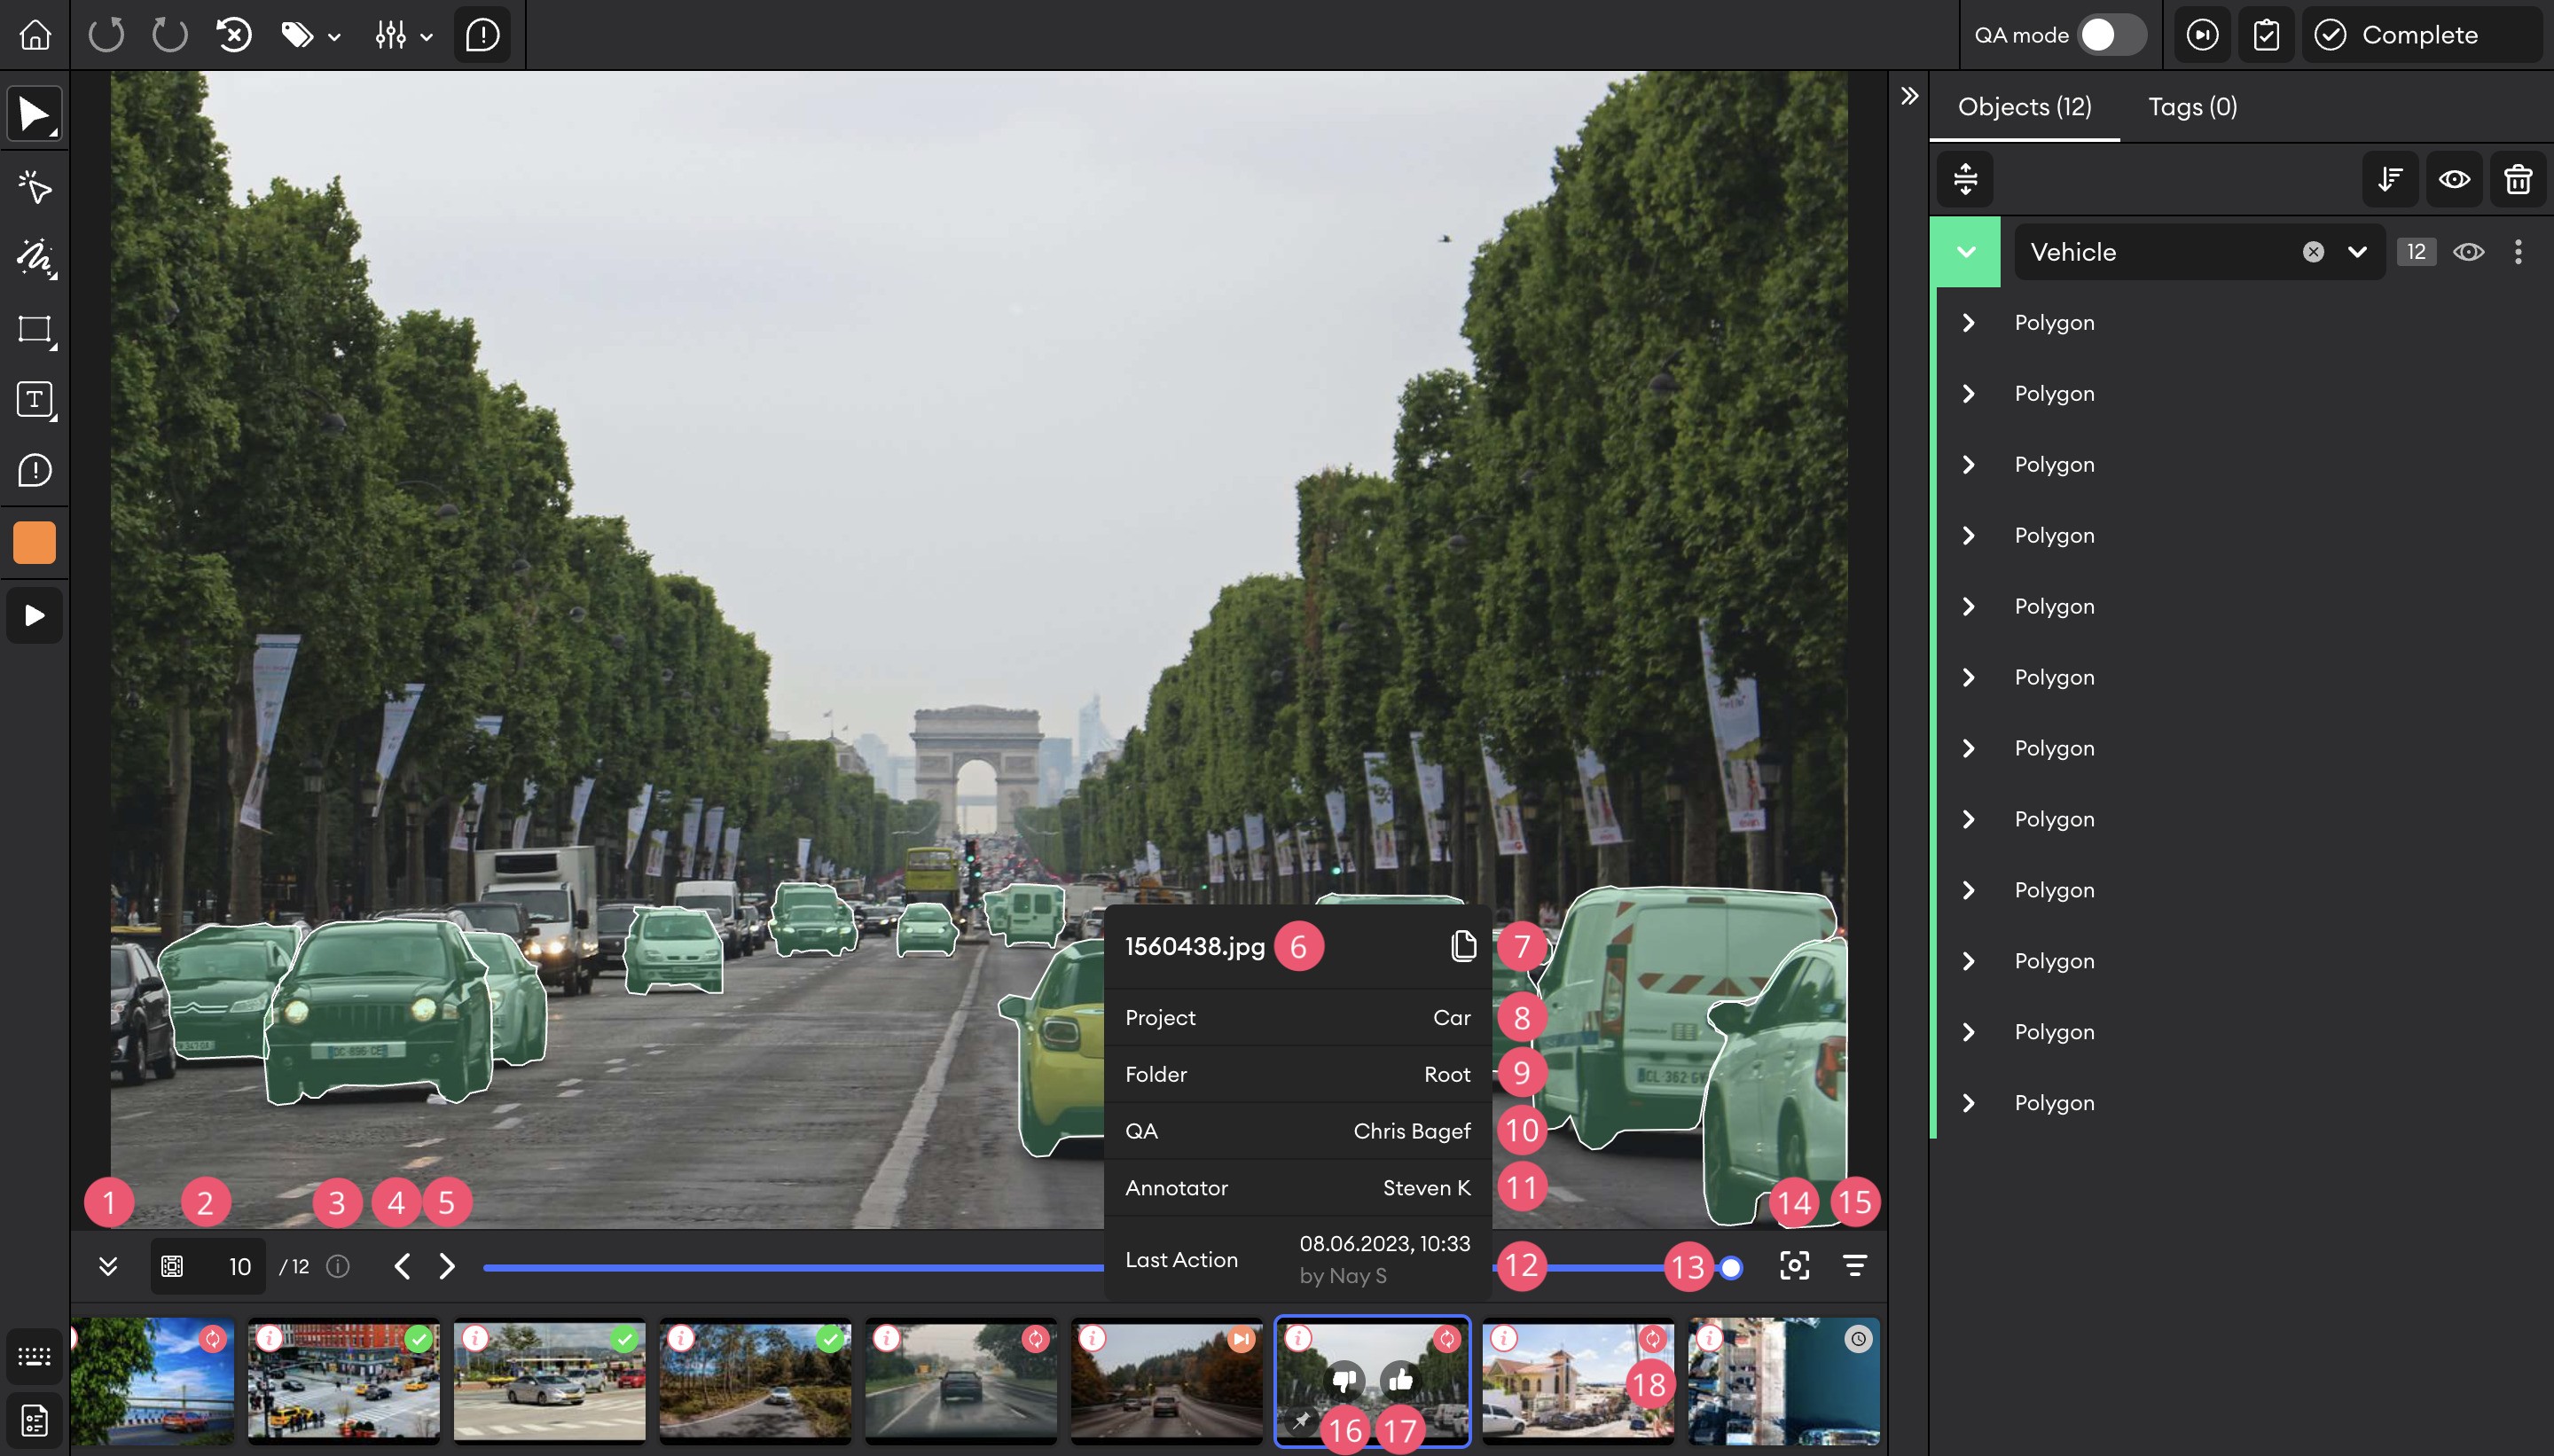
Task: Click the sort objects icon
Action: coord(2390,179)
